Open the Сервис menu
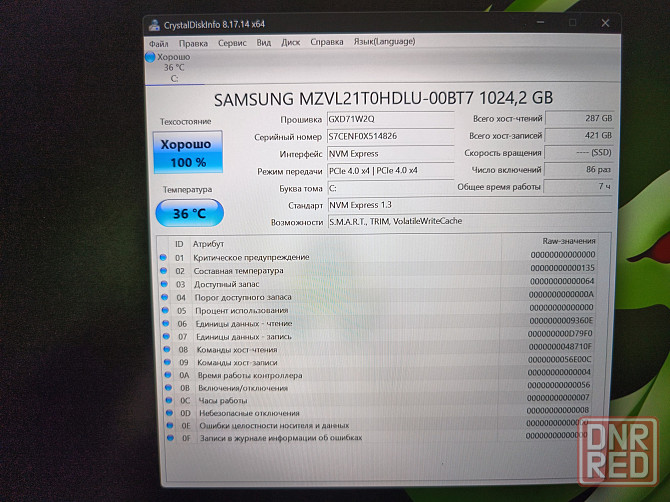The width and height of the screenshot is (670, 502). pos(232,43)
